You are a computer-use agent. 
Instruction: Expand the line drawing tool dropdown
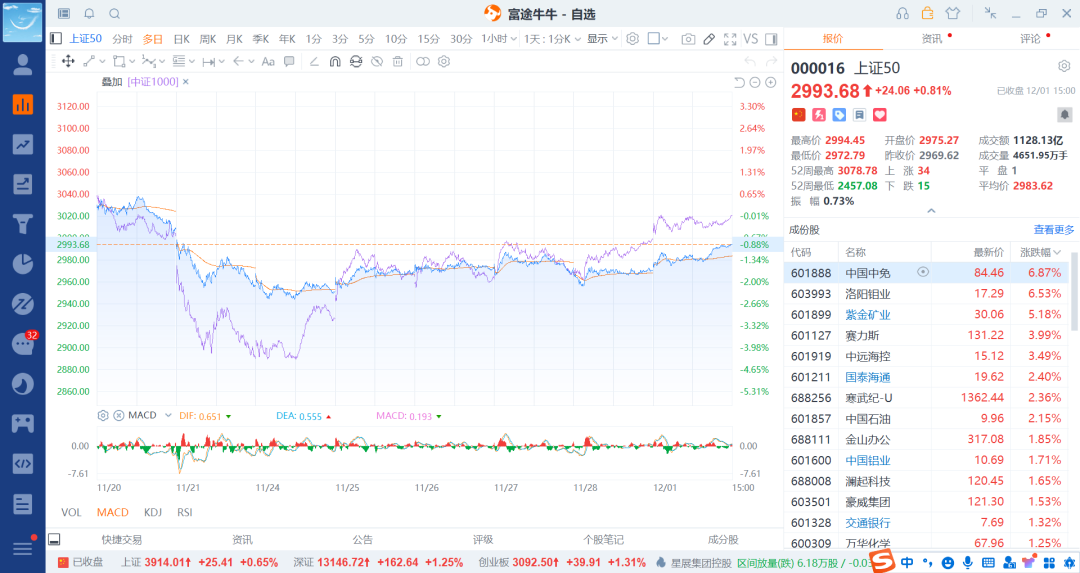click(x=103, y=61)
